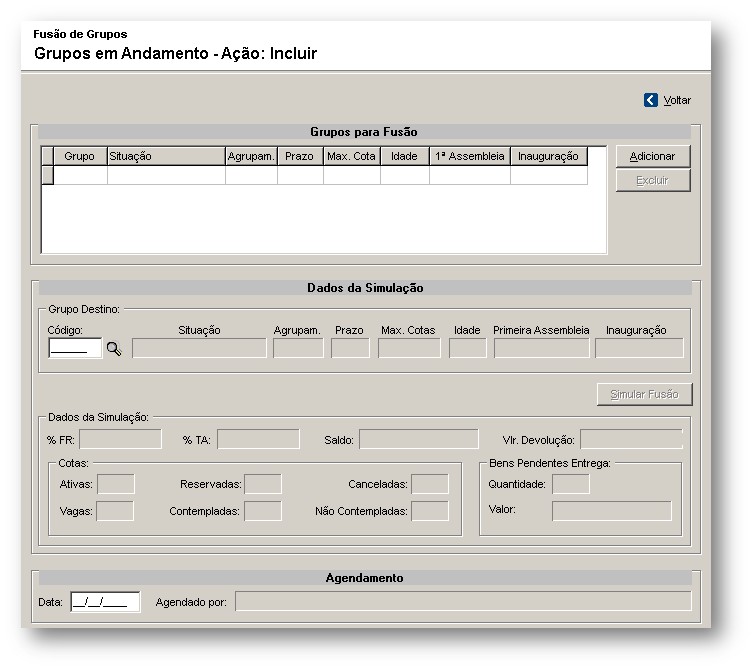Select the Idade column header in grid

(x=405, y=156)
